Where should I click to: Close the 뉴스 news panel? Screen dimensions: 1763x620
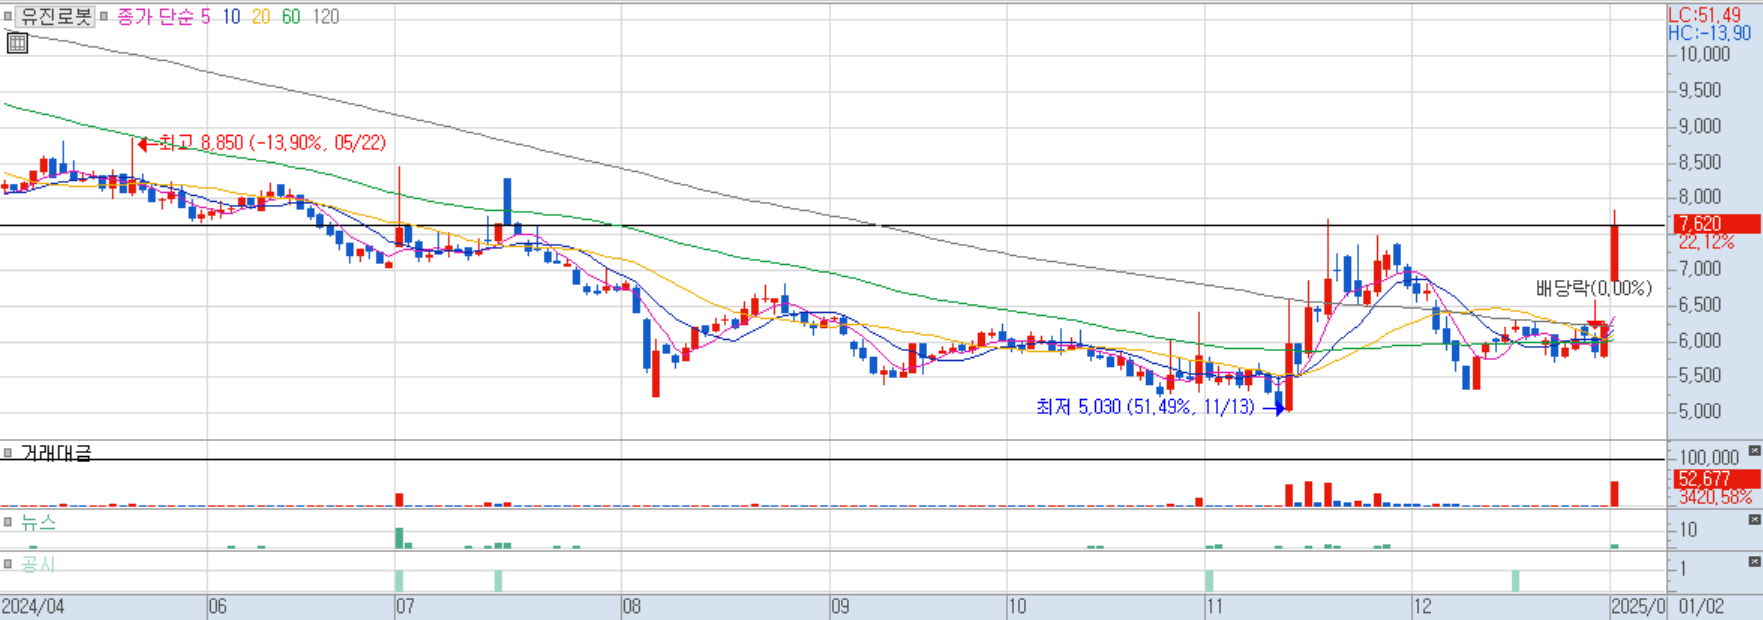(x=1754, y=520)
